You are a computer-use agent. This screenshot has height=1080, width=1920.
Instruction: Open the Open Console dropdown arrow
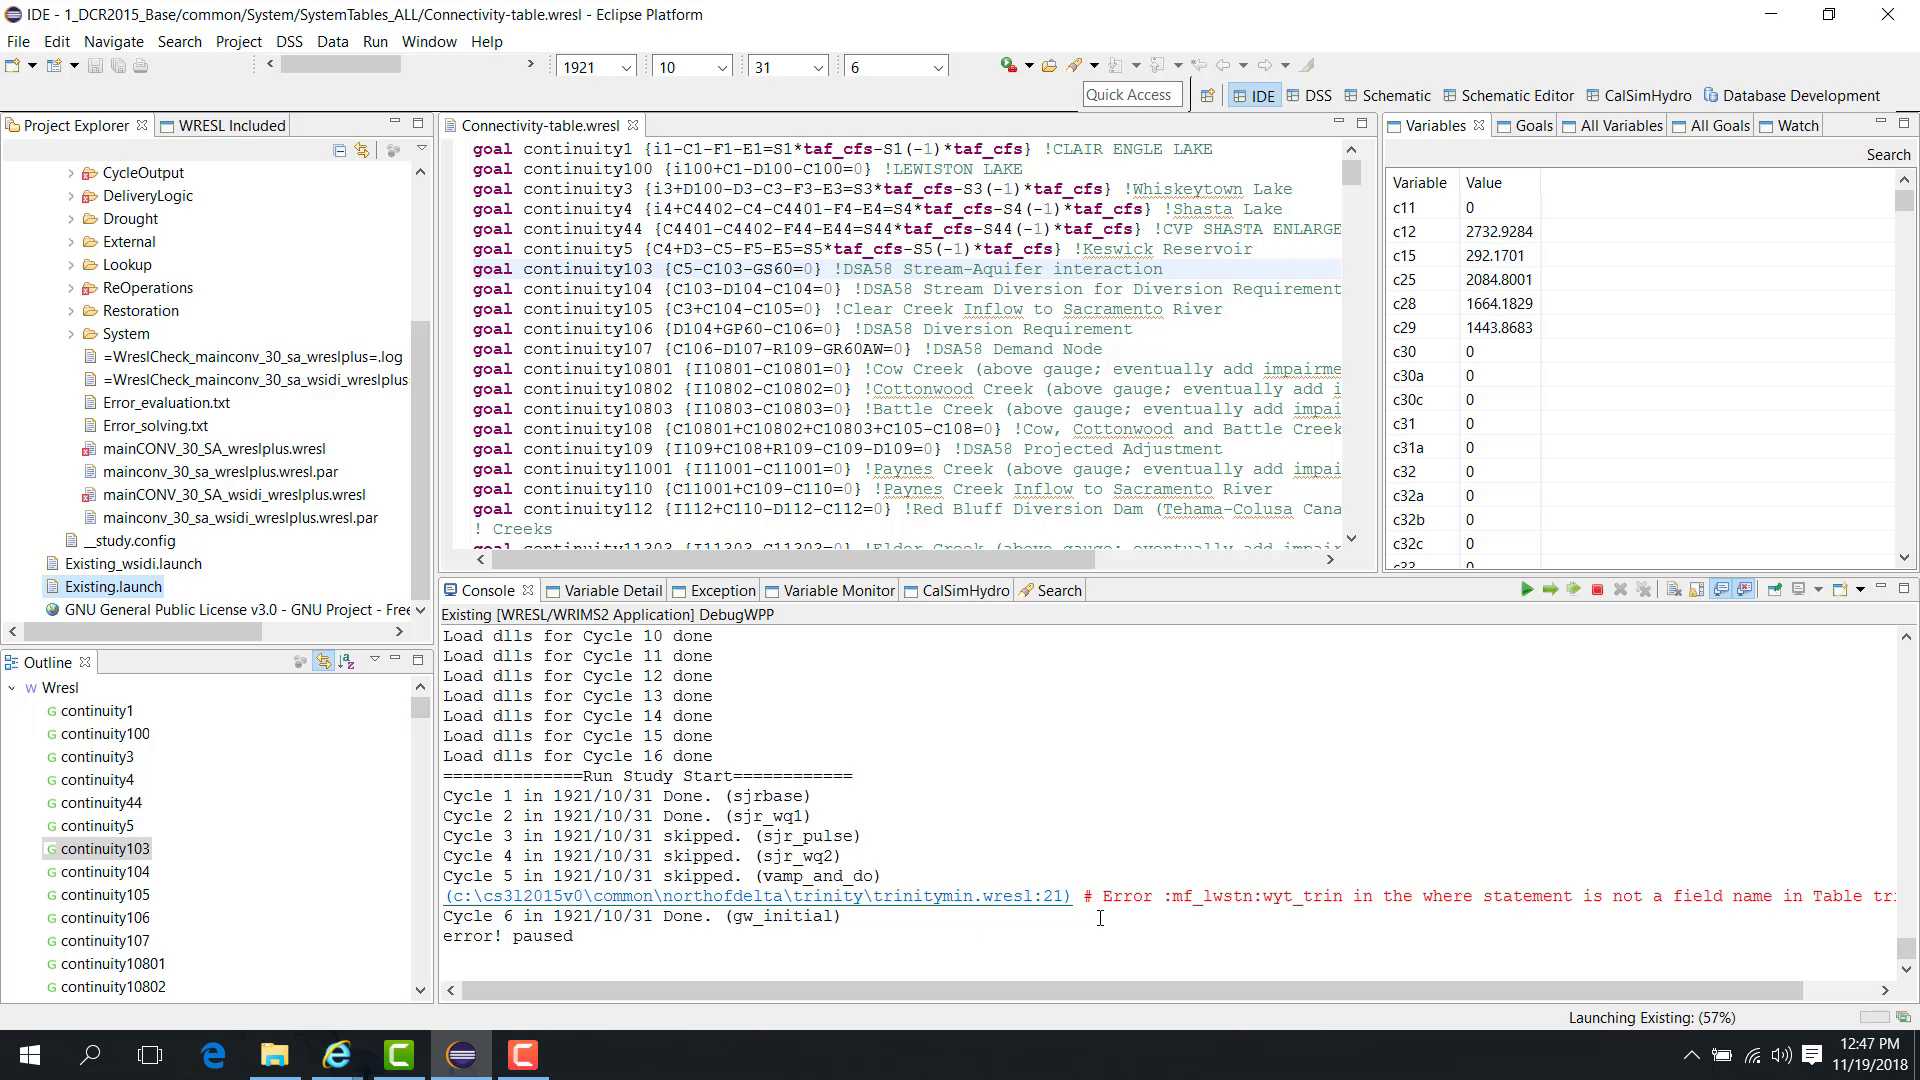(x=1860, y=590)
